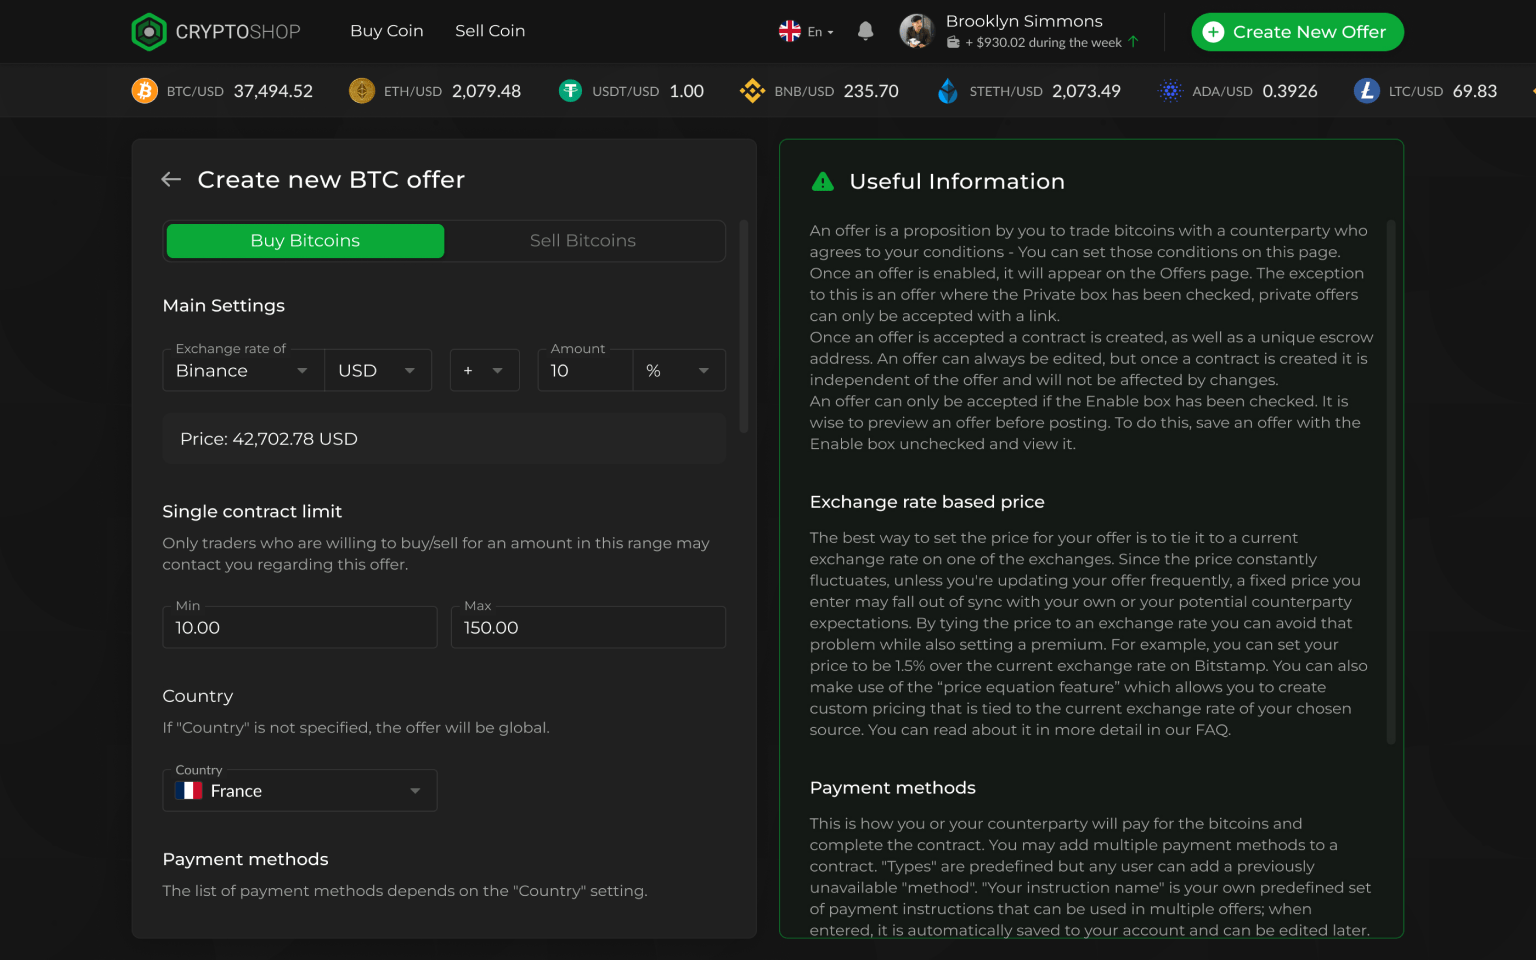Click the ETH/USD price 2,079.48
The image size is (1536, 960).
(x=486, y=91)
